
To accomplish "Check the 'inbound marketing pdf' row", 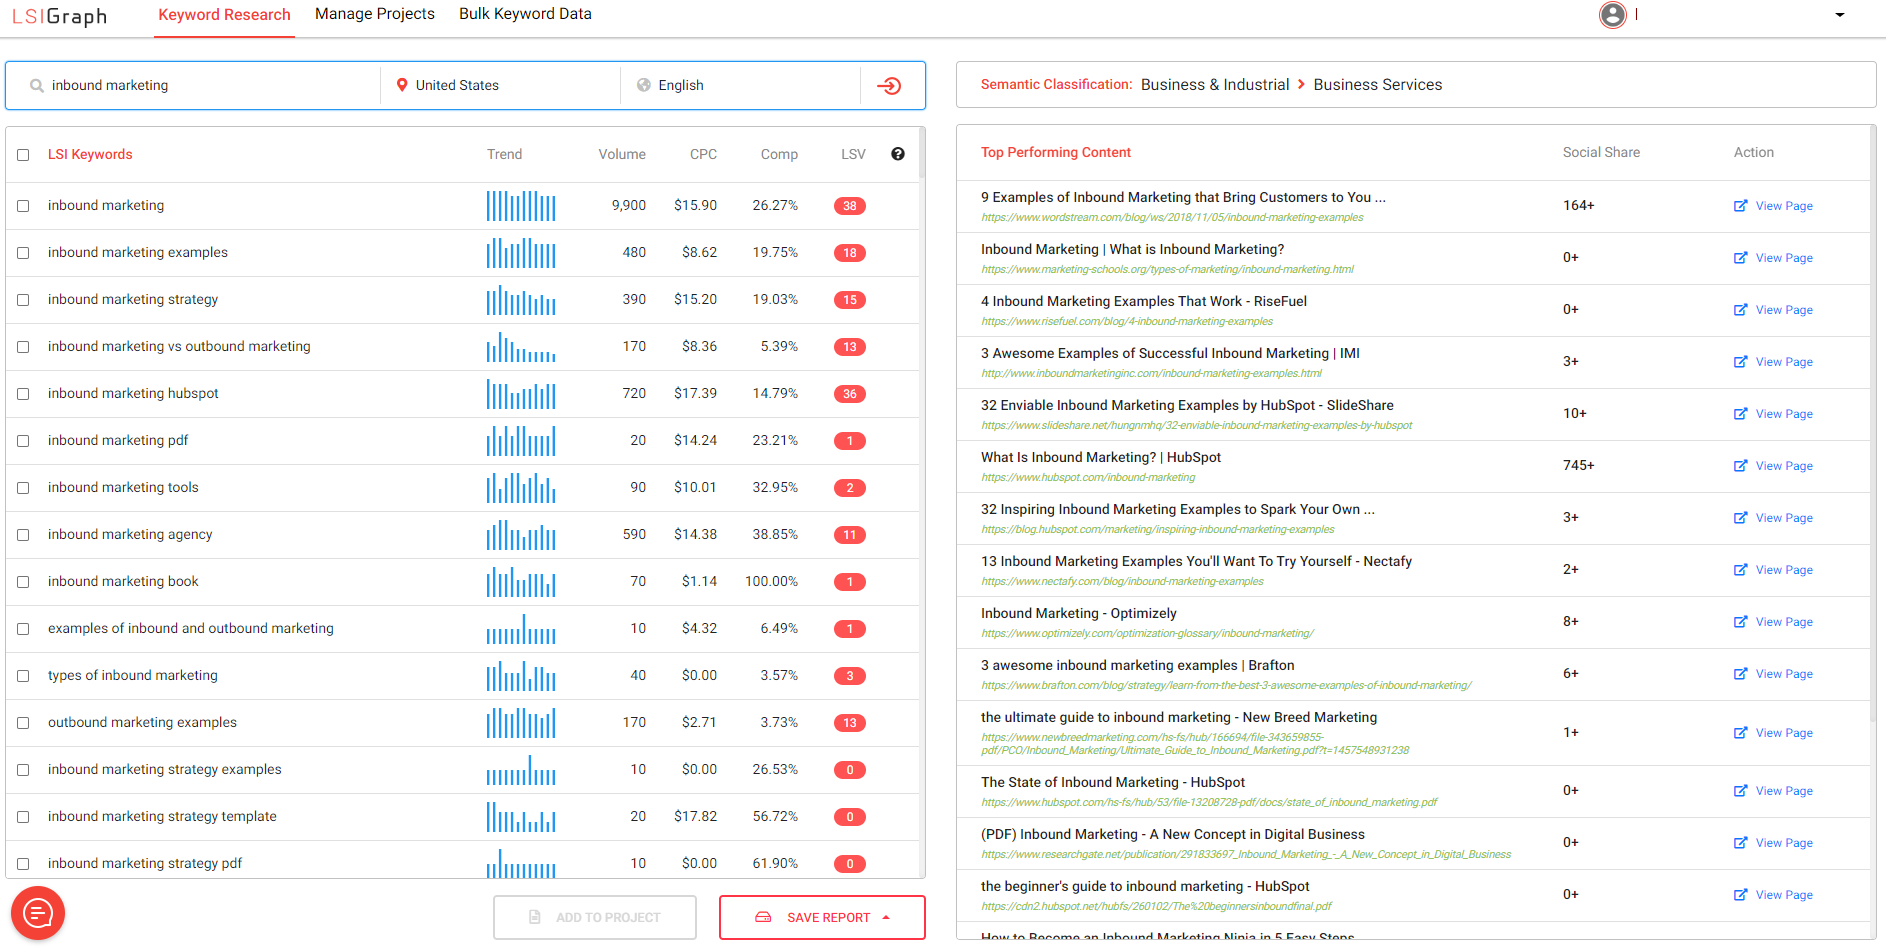I will 23,441.
